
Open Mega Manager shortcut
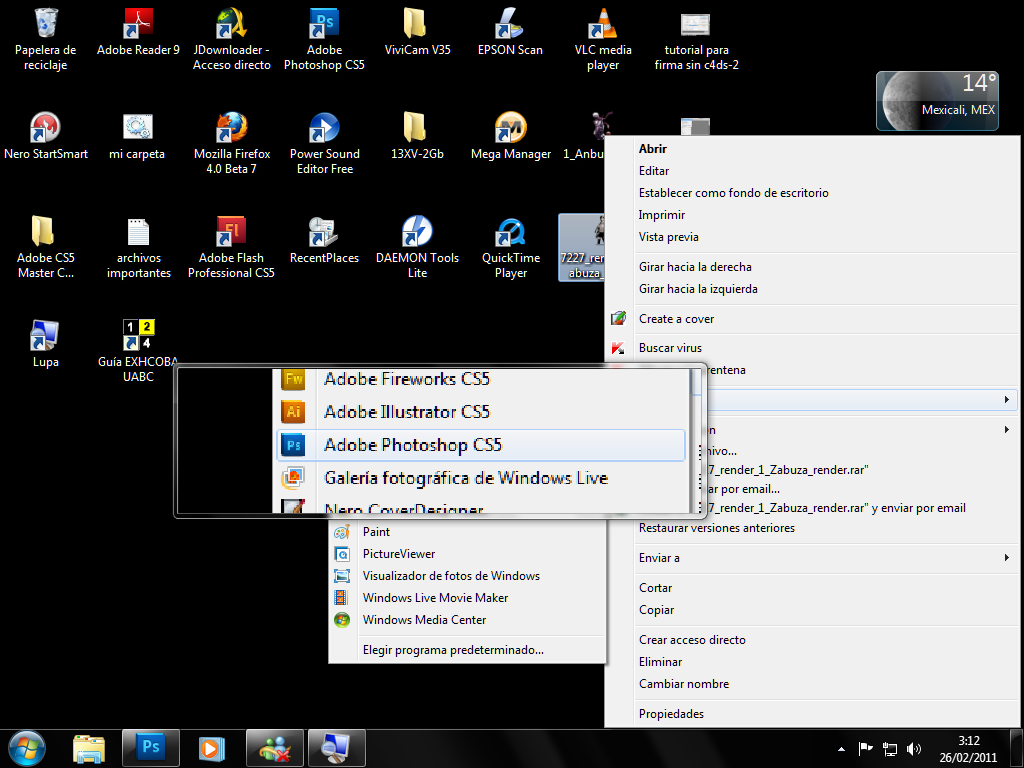tap(511, 136)
